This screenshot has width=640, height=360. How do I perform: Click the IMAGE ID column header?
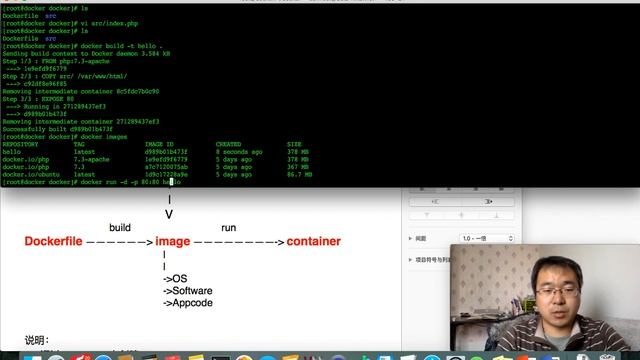[159, 144]
